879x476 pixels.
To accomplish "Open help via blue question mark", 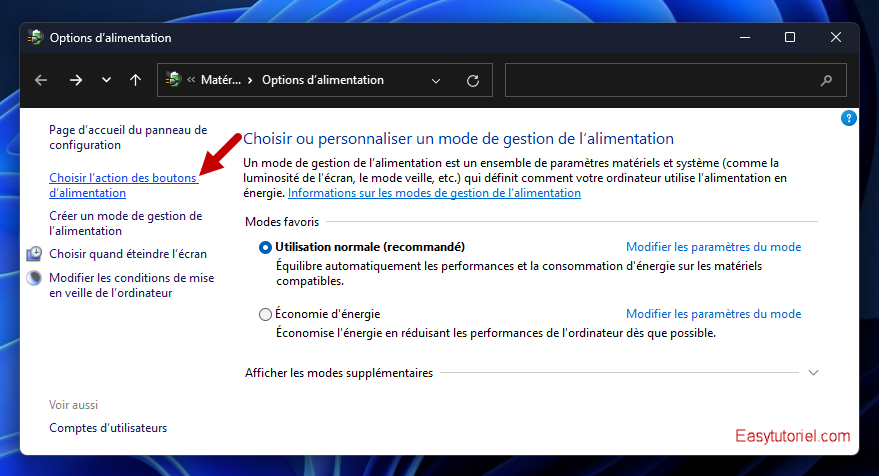I will (x=848, y=118).
